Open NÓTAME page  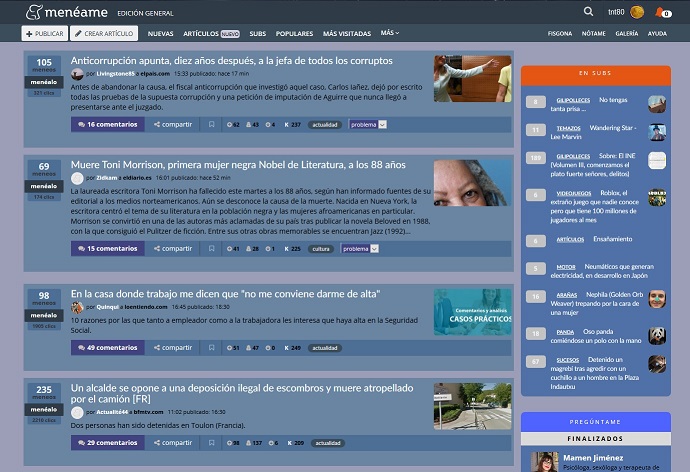(594, 33)
